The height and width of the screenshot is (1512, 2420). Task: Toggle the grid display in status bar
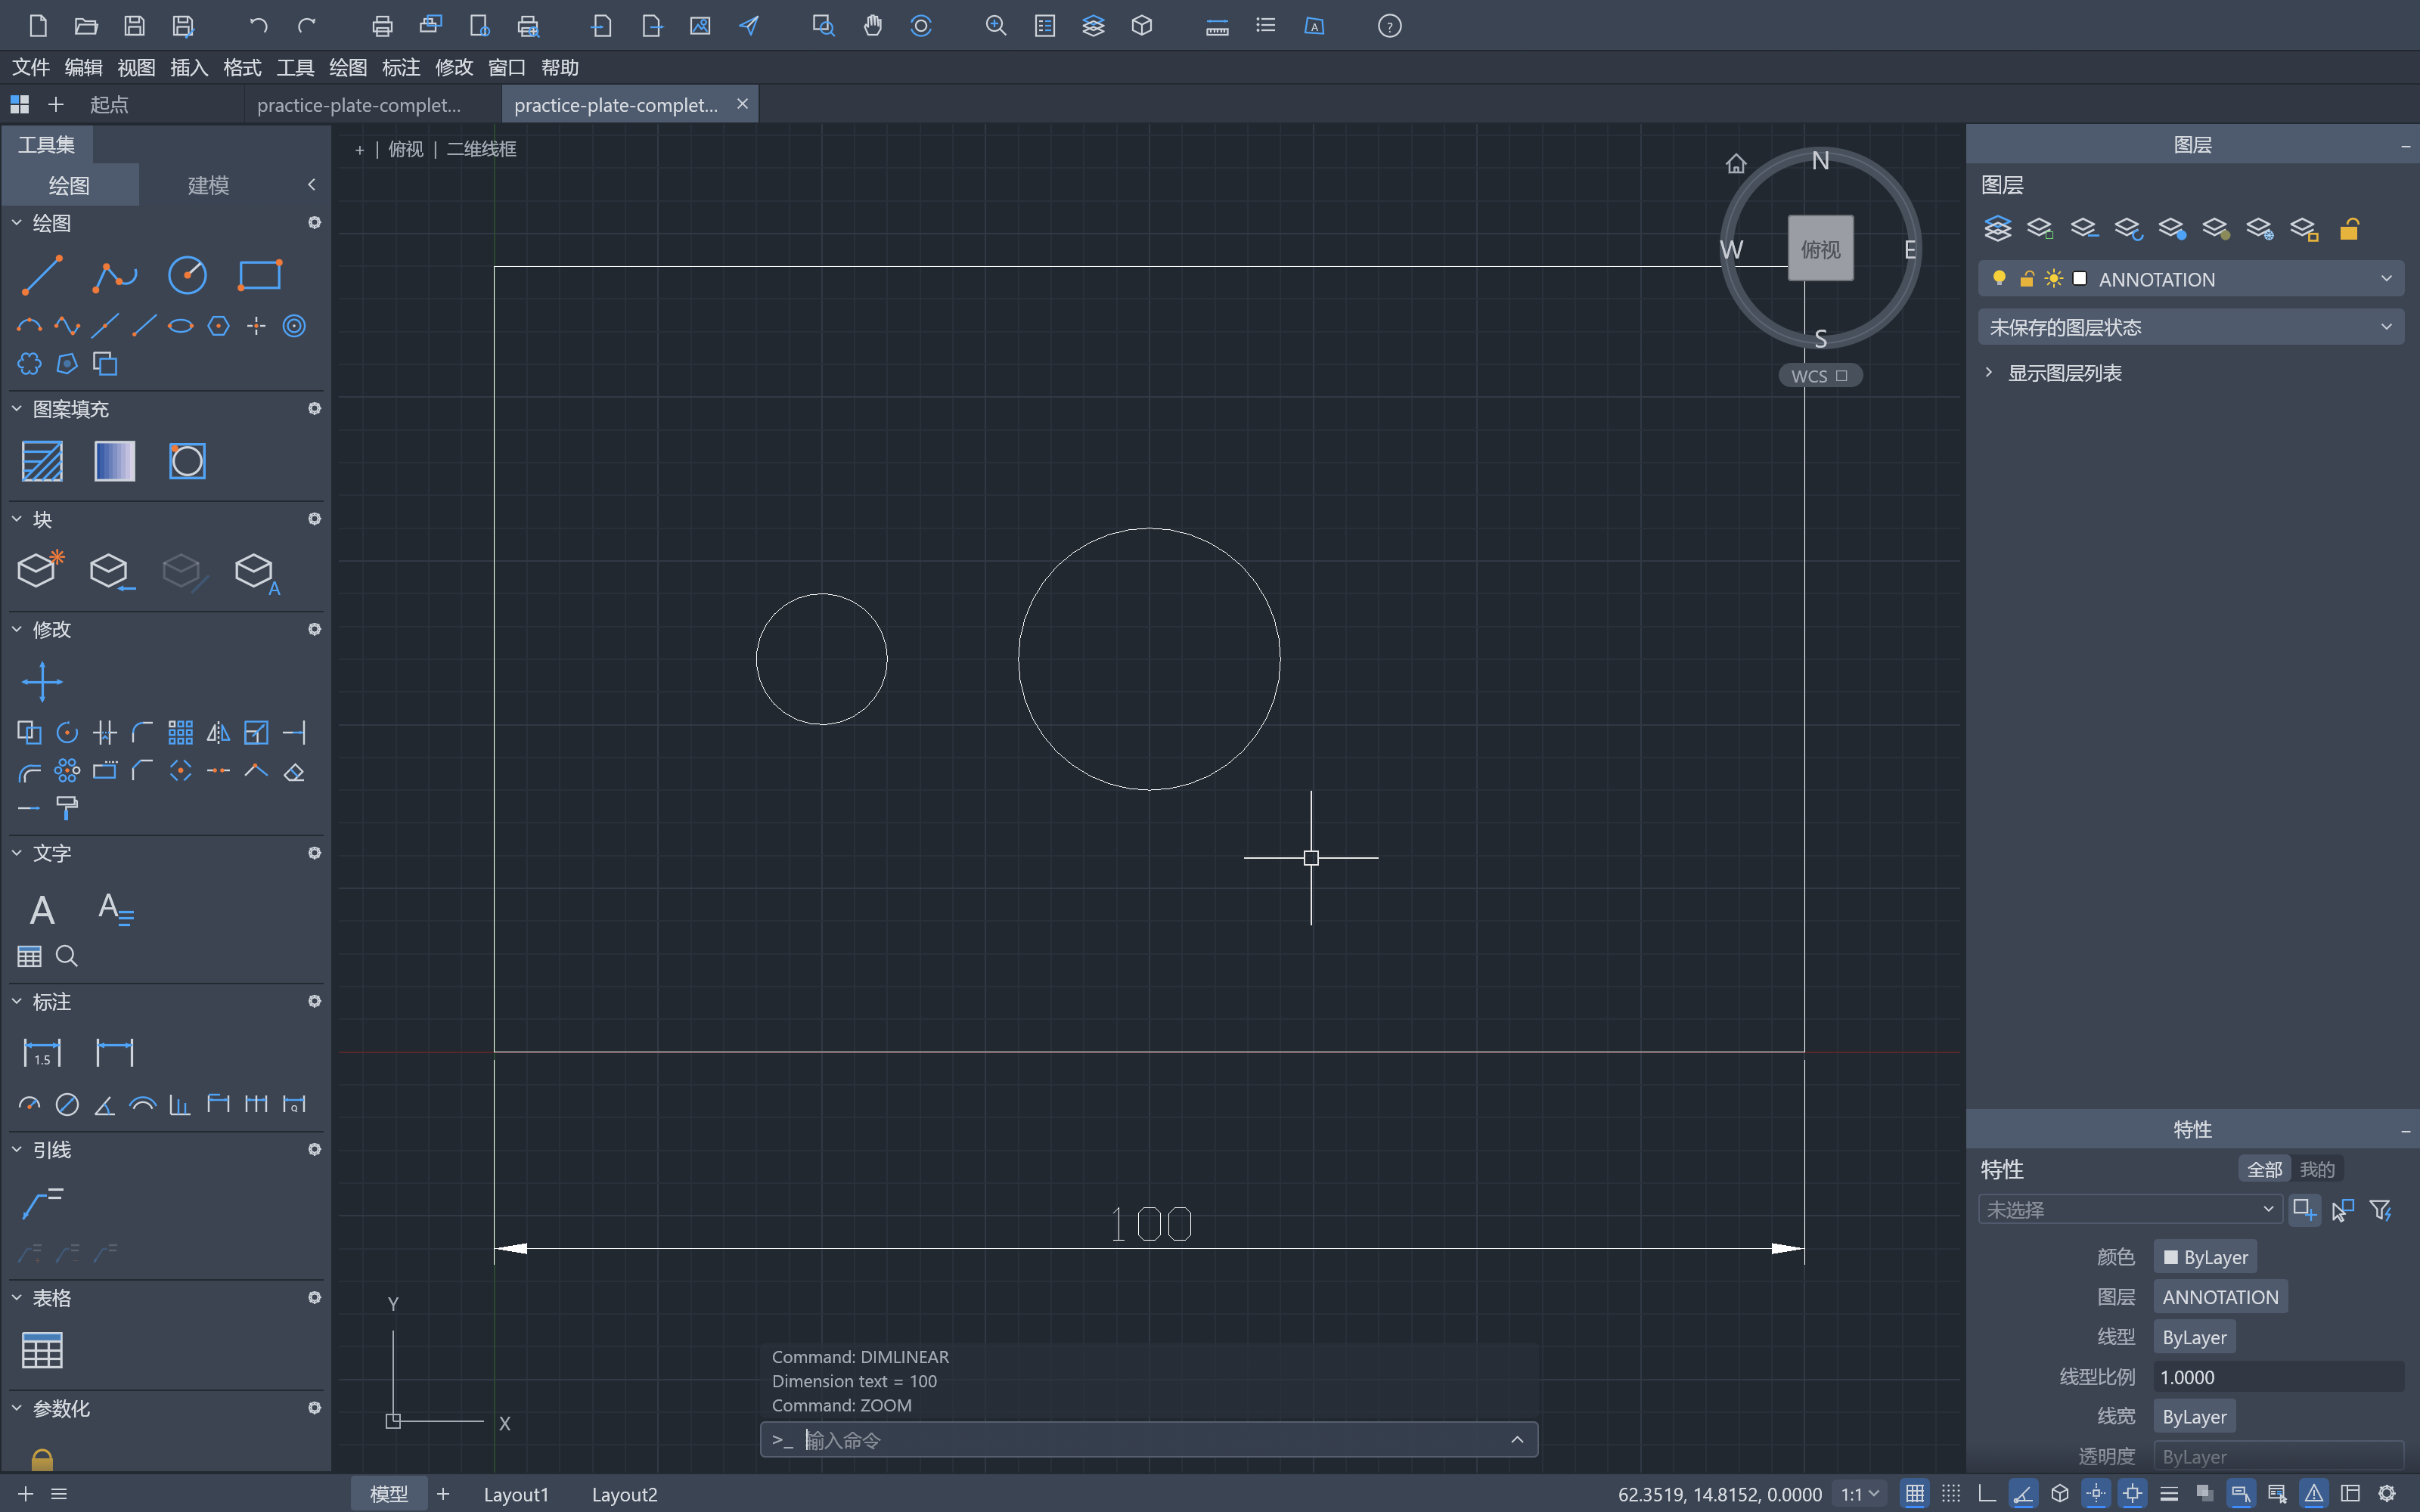(1914, 1493)
